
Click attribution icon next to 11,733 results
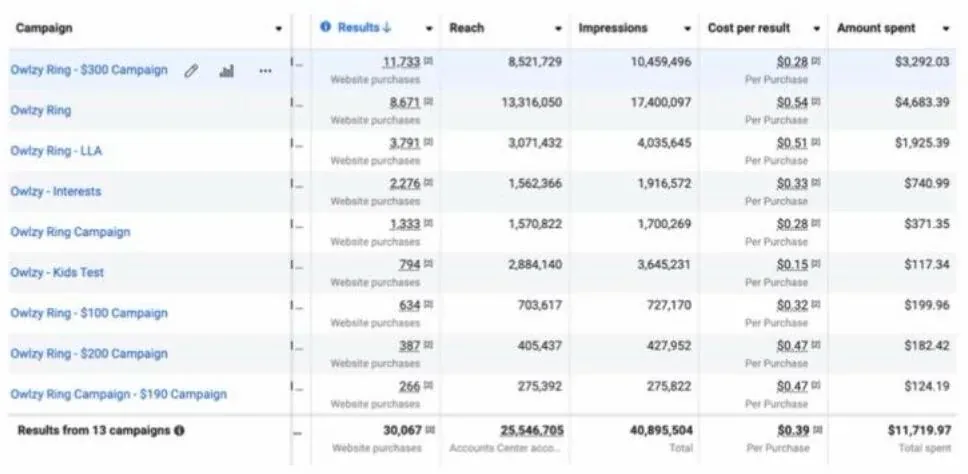click(x=428, y=62)
